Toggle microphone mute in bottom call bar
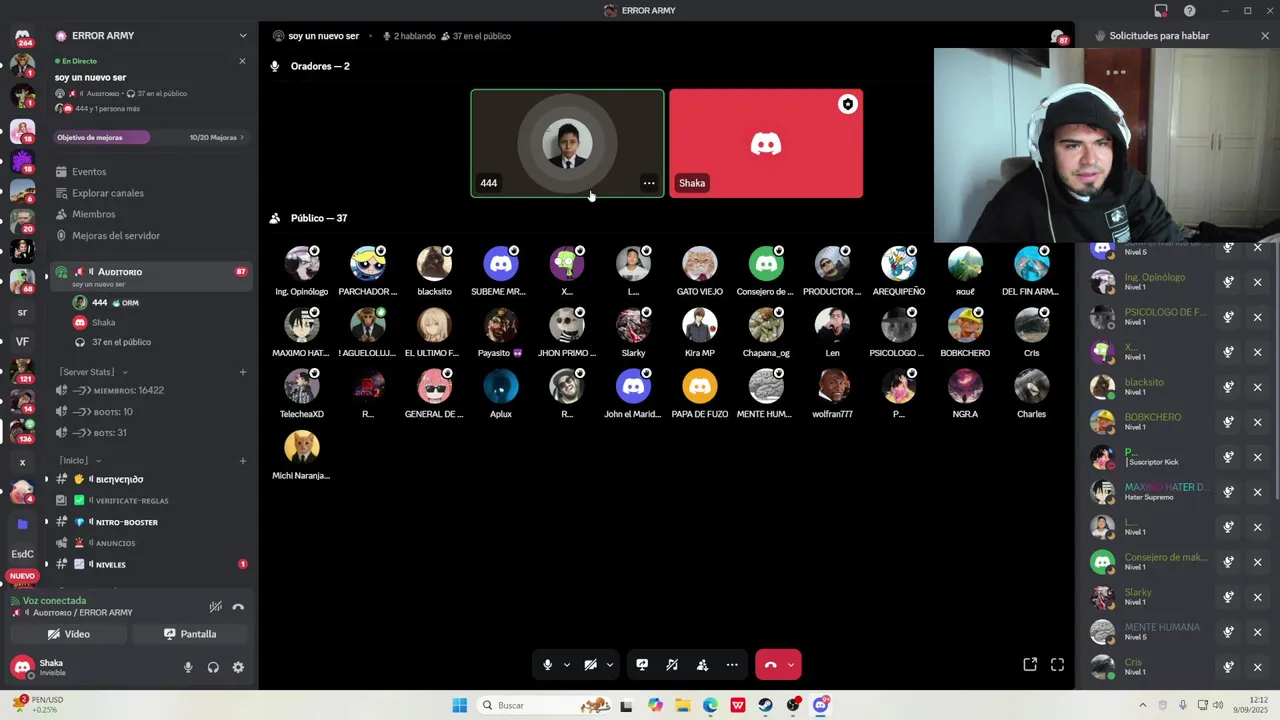The width and height of the screenshot is (1280, 720). [547, 664]
